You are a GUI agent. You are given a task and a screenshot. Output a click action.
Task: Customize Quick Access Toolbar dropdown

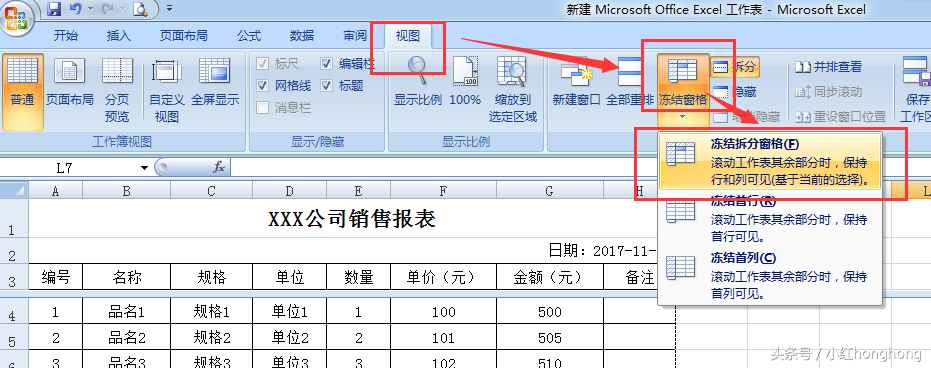click(x=169, y=9)
